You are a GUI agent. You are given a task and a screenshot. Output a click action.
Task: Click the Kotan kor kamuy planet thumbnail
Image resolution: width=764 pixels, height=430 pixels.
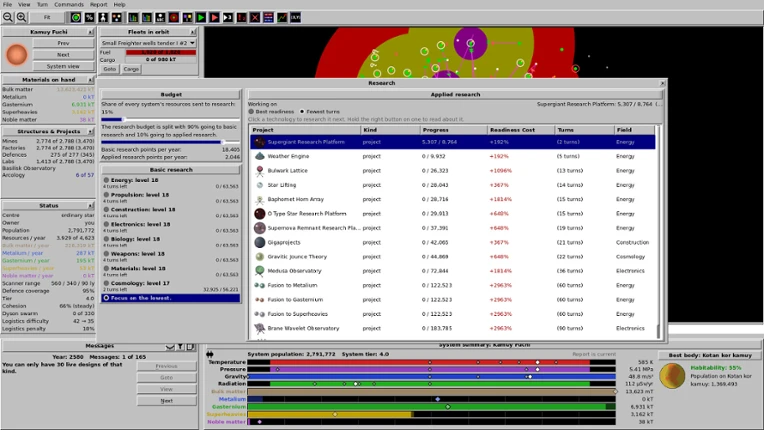click(x=672, y=376)
